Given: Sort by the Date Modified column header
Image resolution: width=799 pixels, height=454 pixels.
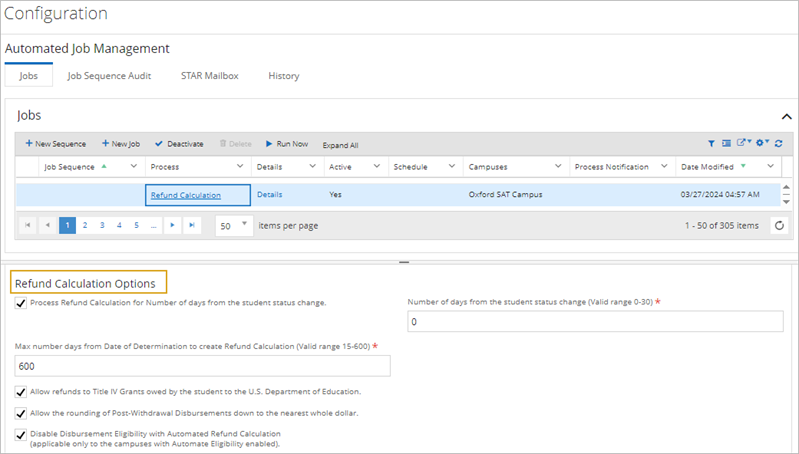Looking at the screenshot, I should click(x=707, y=167).
